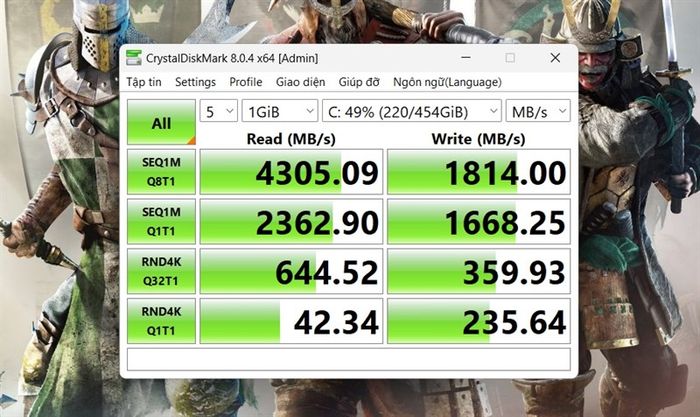The height and width of the screenshot is (417, 700).
Task: Close the CrystalDiskMark window
Action: coord(555,58)
